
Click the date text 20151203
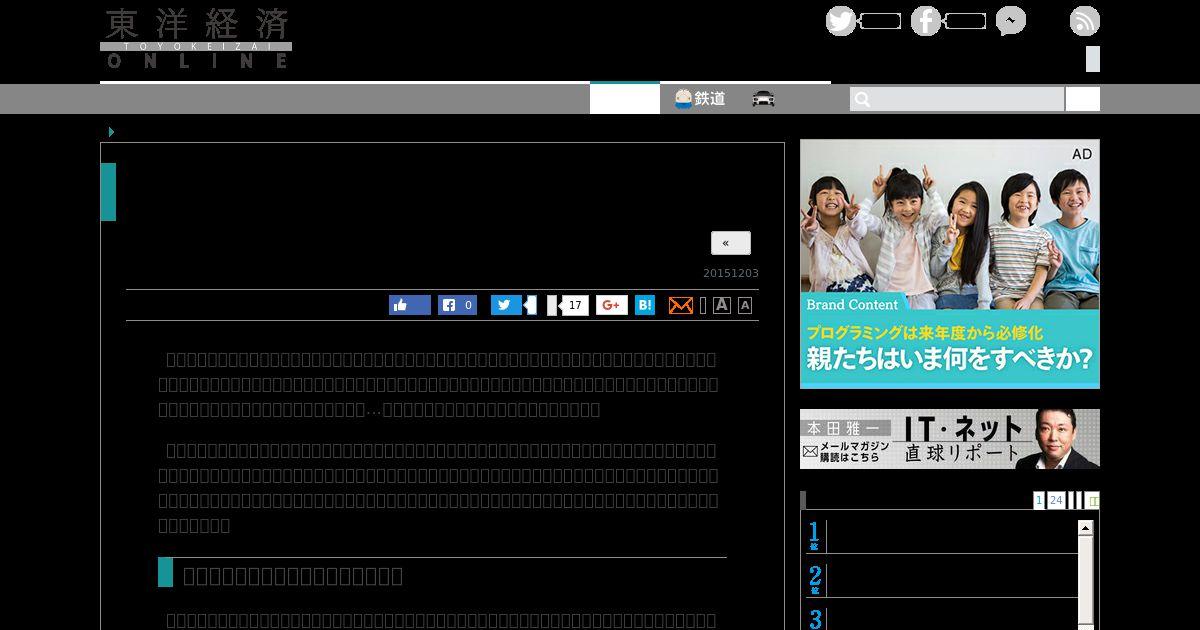[x=731, y=273]
